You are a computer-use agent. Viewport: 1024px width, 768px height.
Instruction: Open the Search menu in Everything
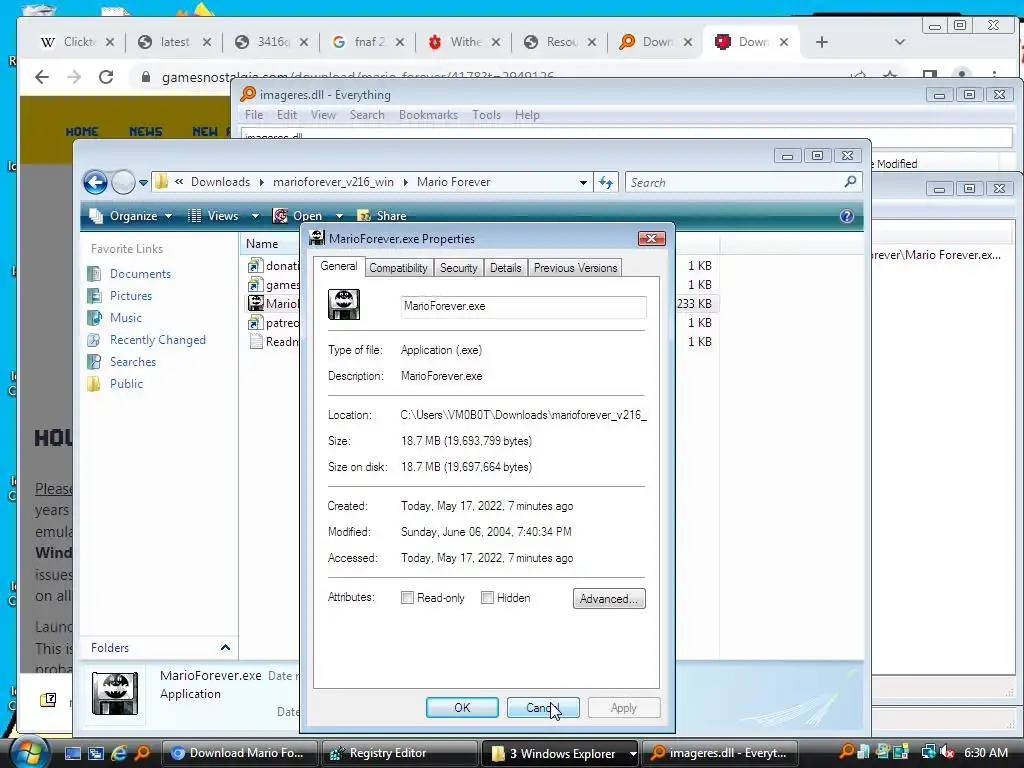click(x=367, y=115)
